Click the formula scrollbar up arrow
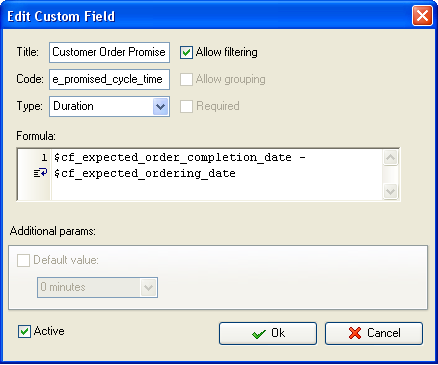438x365 pixels. click(x=390, y=157)
